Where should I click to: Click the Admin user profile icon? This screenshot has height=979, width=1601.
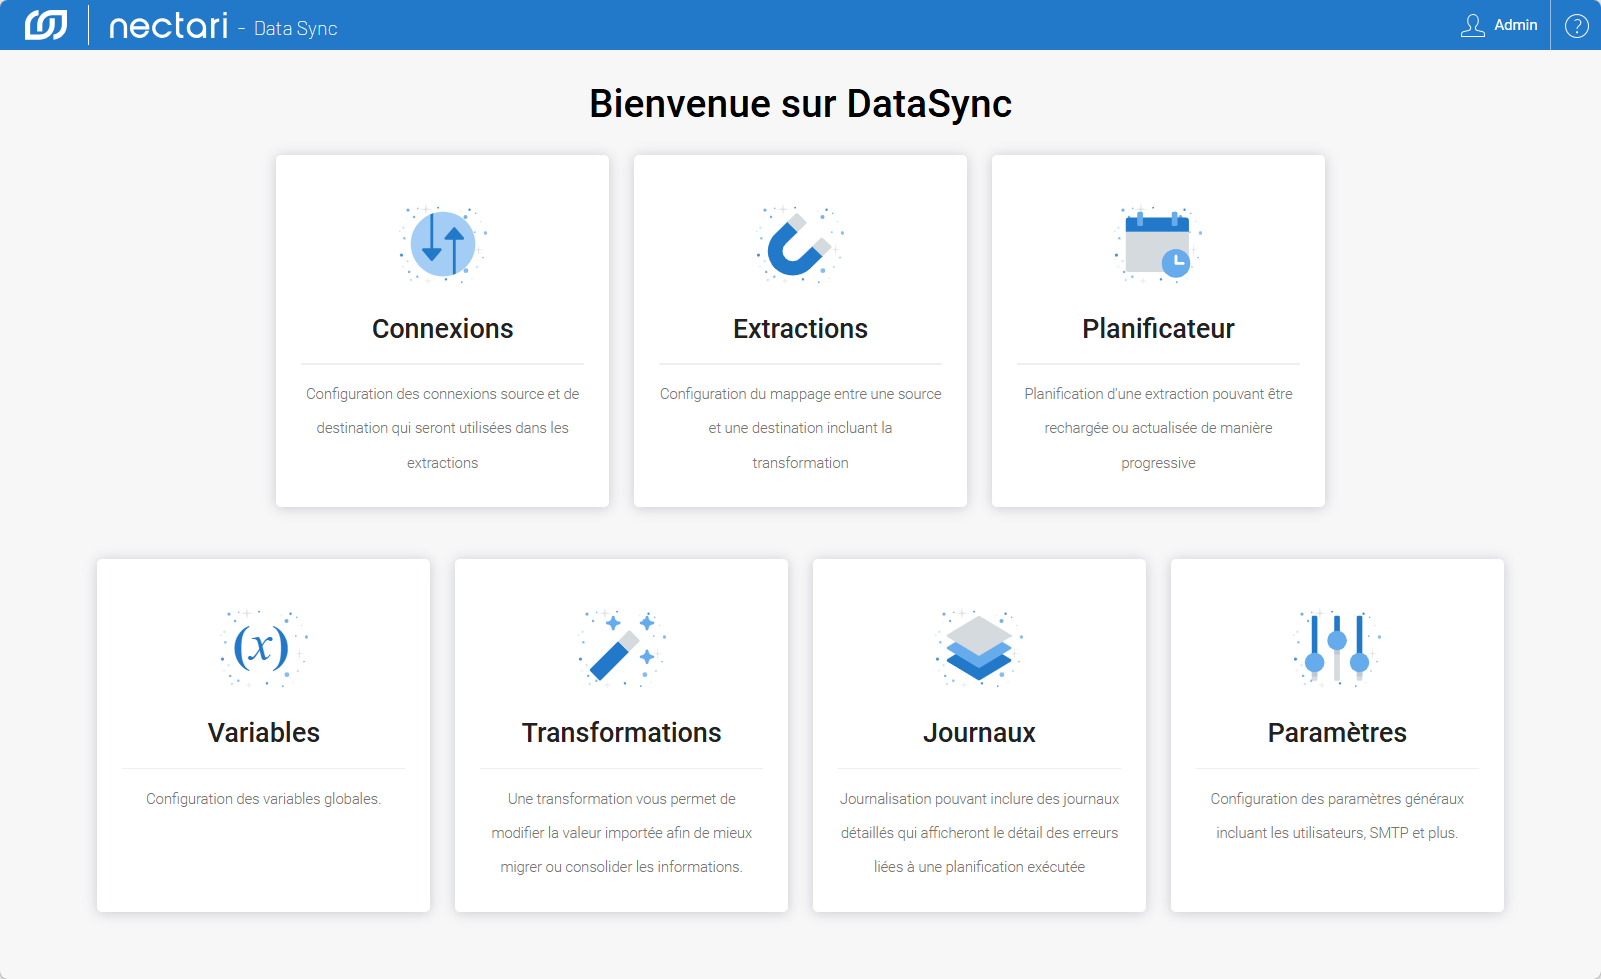point(1472,26)
